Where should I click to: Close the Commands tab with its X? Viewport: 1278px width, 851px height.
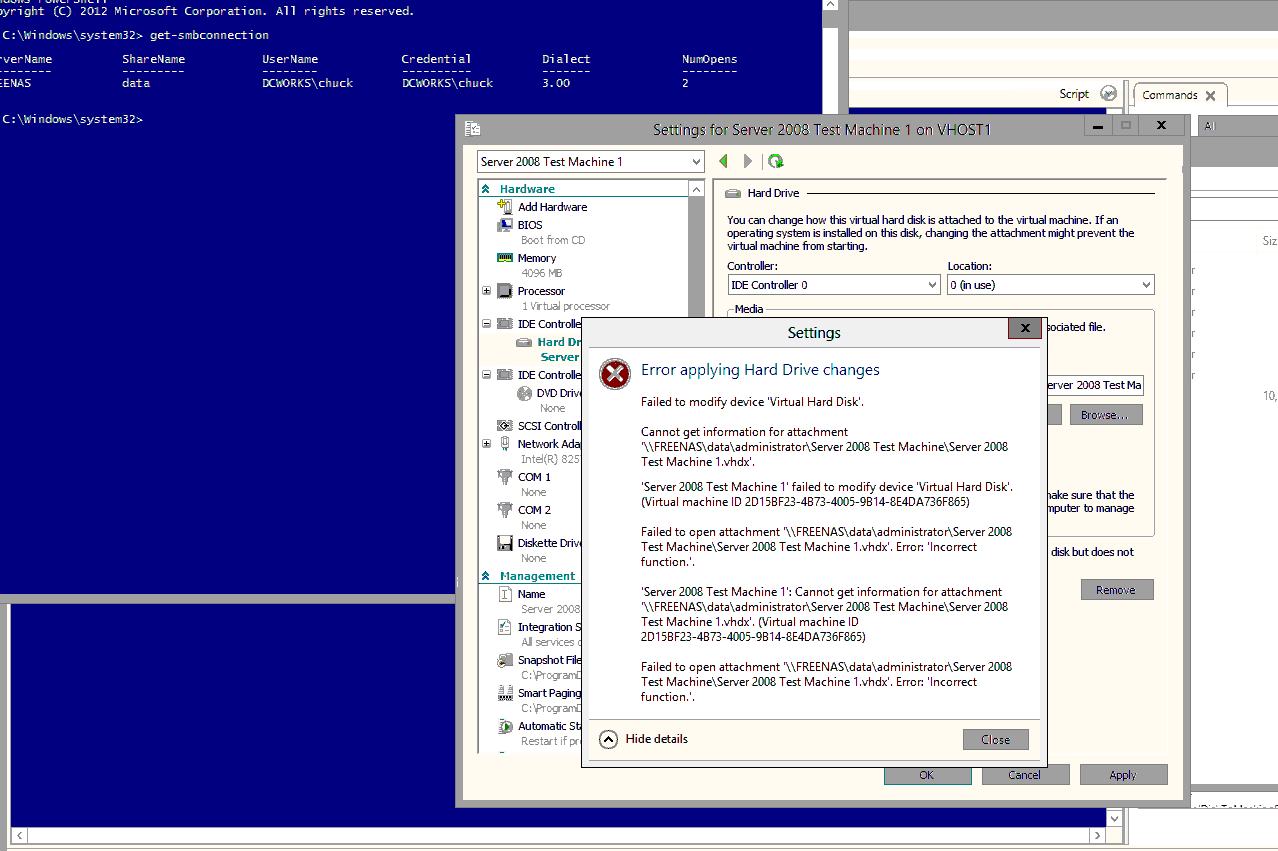(1210, 96)
